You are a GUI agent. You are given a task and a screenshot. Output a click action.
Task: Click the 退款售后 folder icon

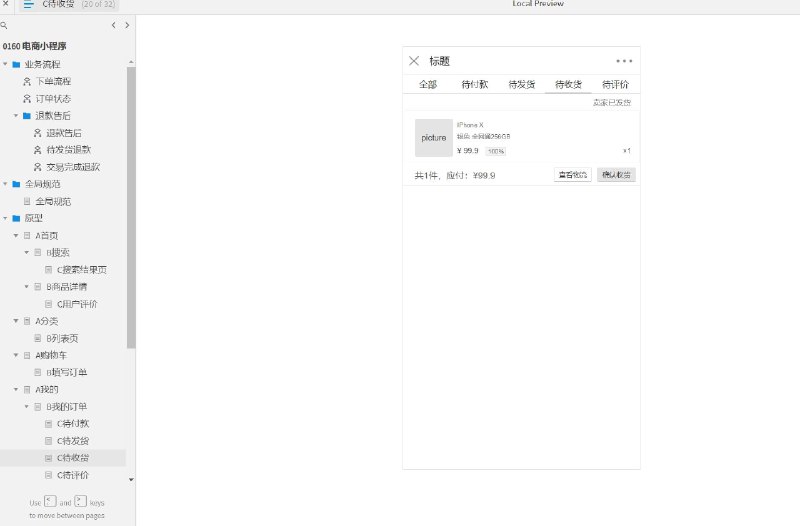click(x=27, y=116)
